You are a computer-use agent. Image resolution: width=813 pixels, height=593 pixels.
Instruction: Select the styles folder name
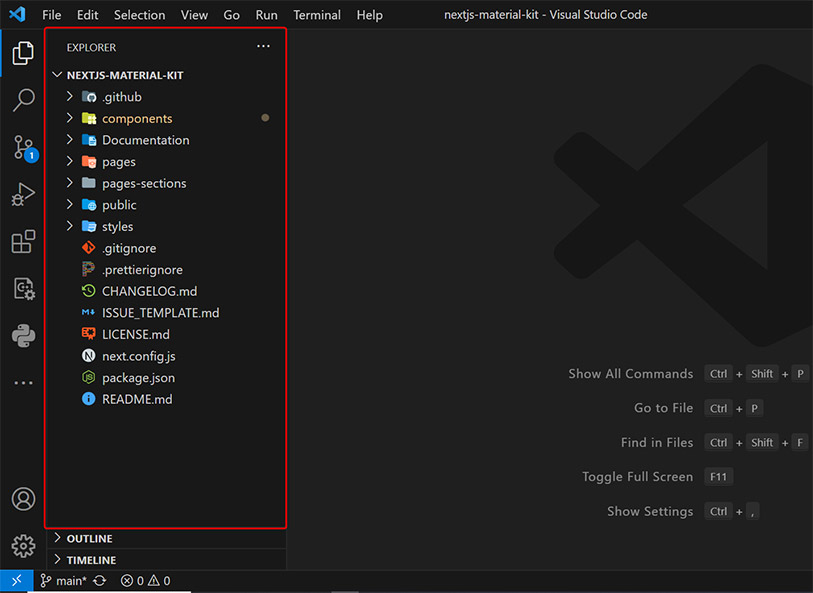coord(118,227)
